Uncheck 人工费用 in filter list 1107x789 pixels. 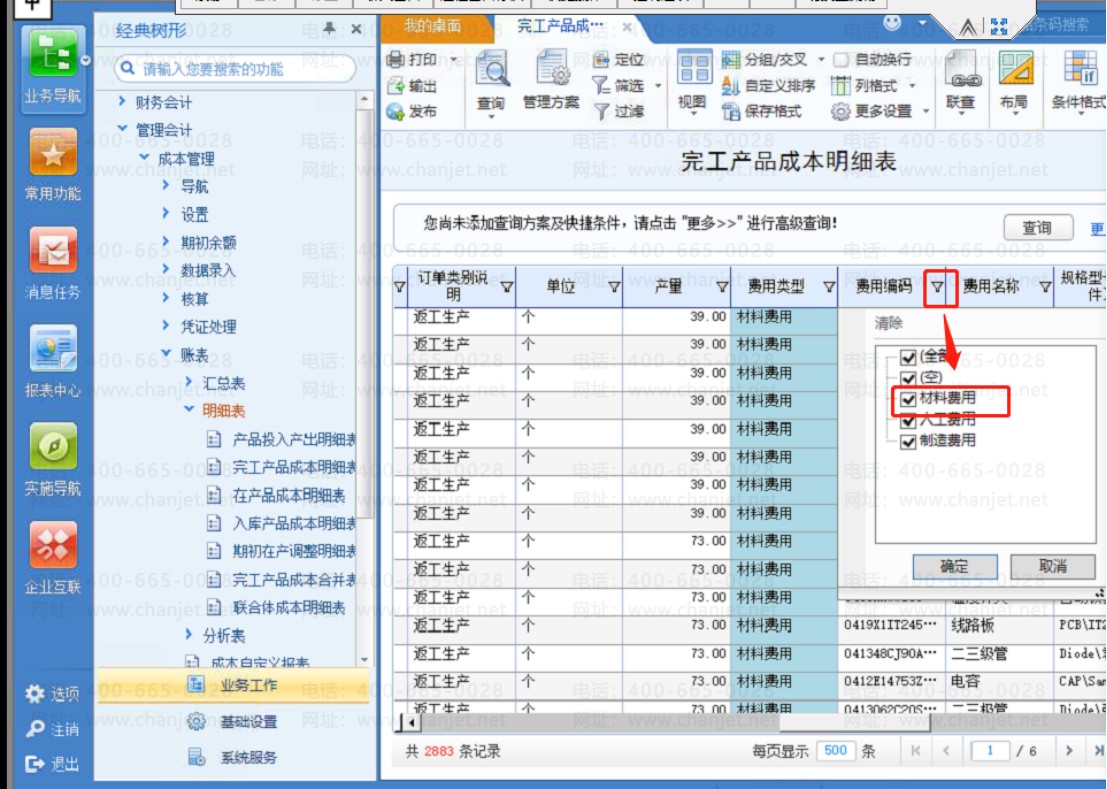[x=909, y=421]
